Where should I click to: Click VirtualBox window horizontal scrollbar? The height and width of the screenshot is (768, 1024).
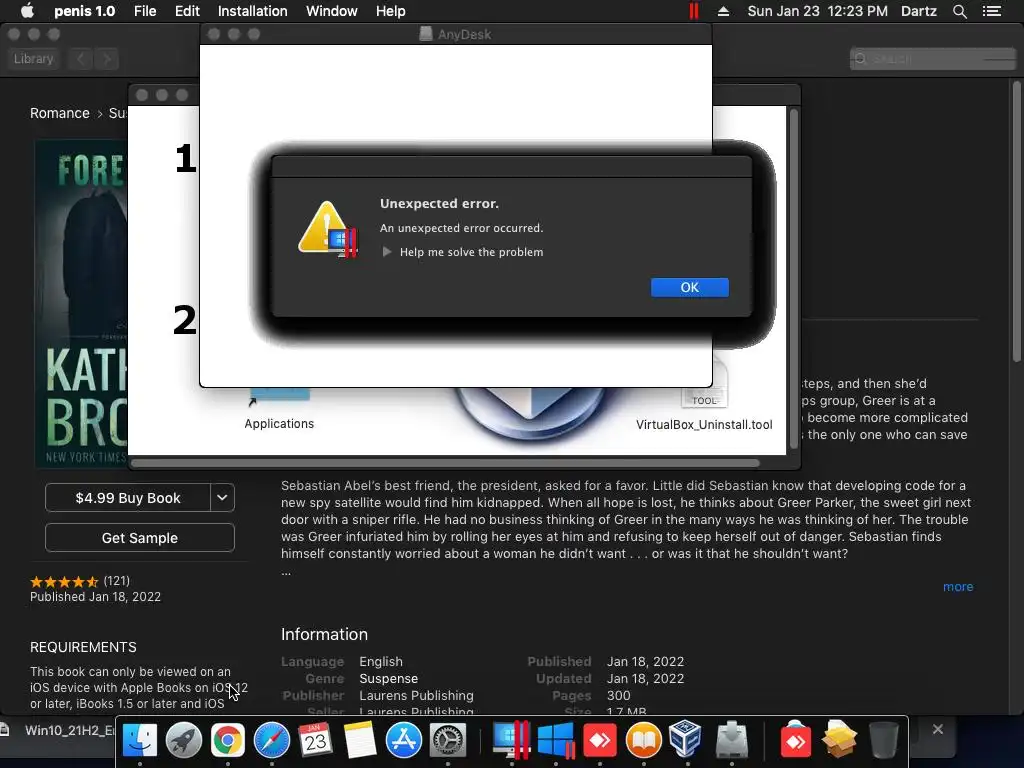pyautogui.click(x=446, y=463)
